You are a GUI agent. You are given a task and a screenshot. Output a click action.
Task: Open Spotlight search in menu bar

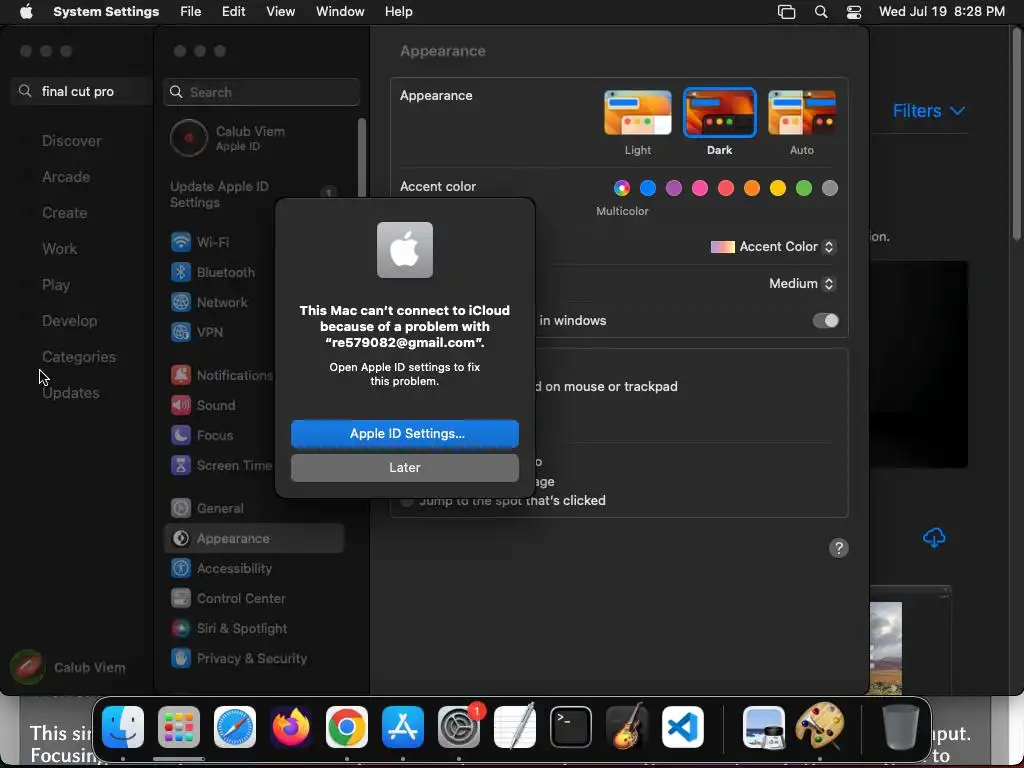coord(821,12)
